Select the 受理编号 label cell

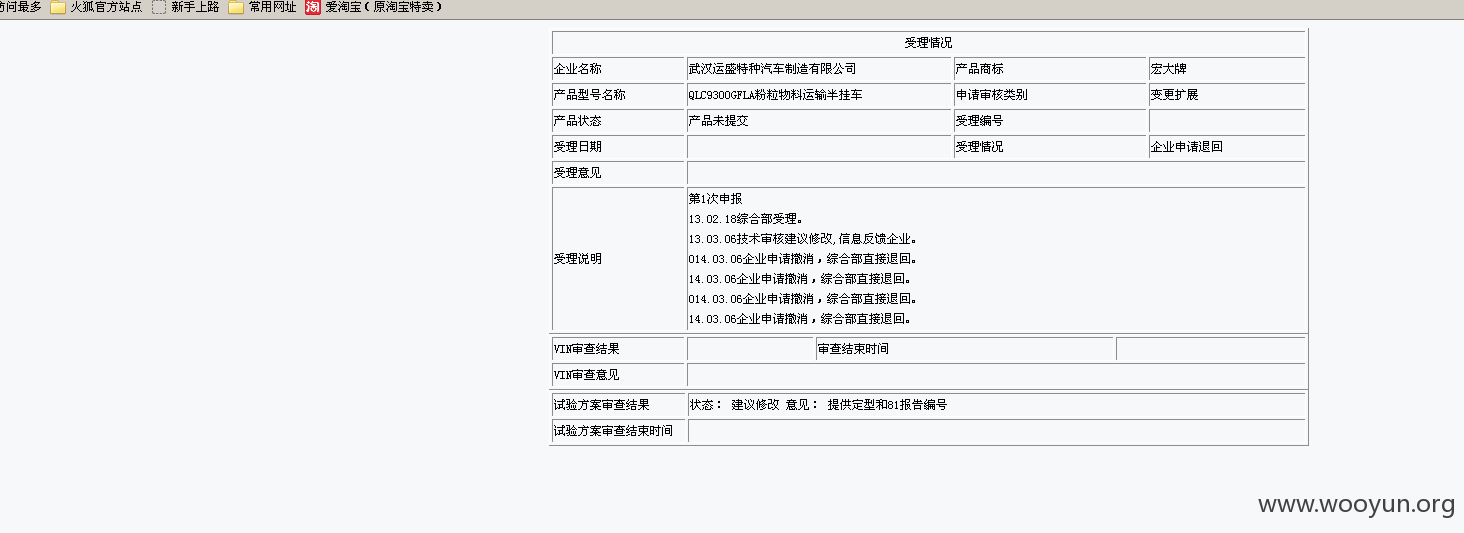(x=1049, y=121)
